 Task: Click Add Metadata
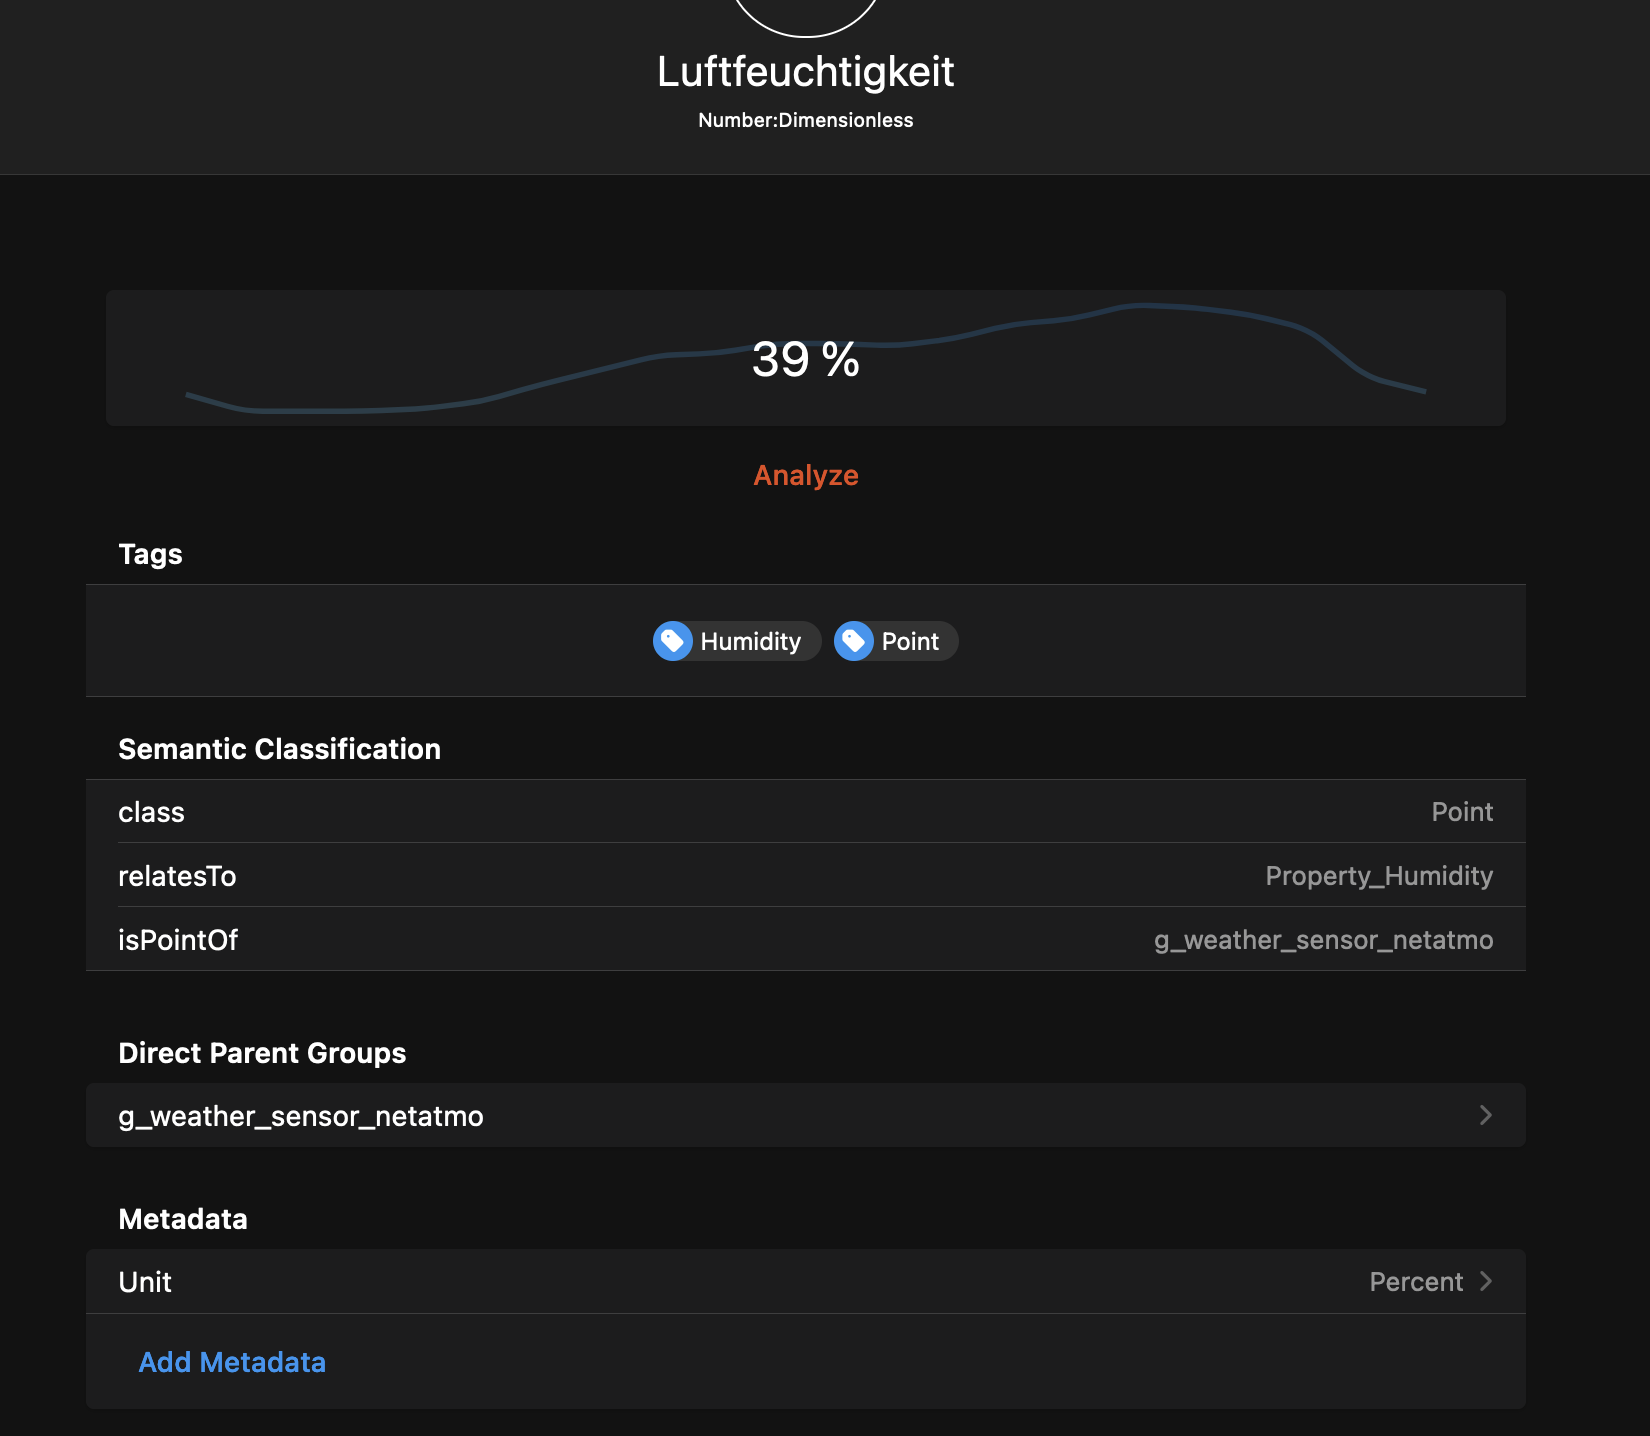click(232, 1362)
